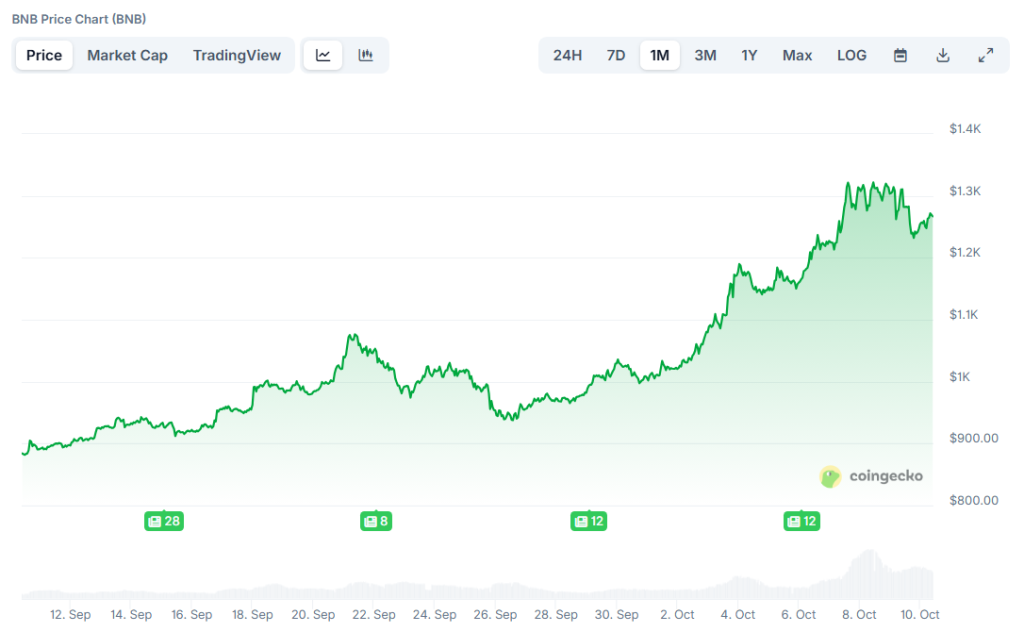Show the 1Y price history
Image resolution: width=1024 pixels, height=632 pixels.
(749, 55)
